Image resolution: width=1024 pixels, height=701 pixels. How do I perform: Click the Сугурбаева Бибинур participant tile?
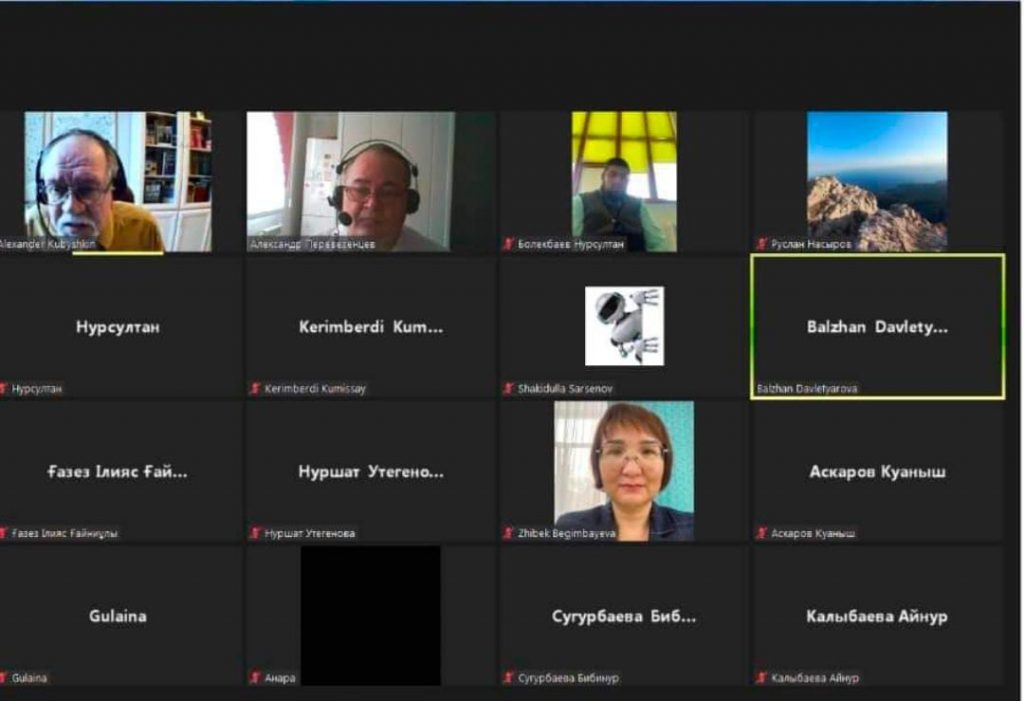coord(624,616)
